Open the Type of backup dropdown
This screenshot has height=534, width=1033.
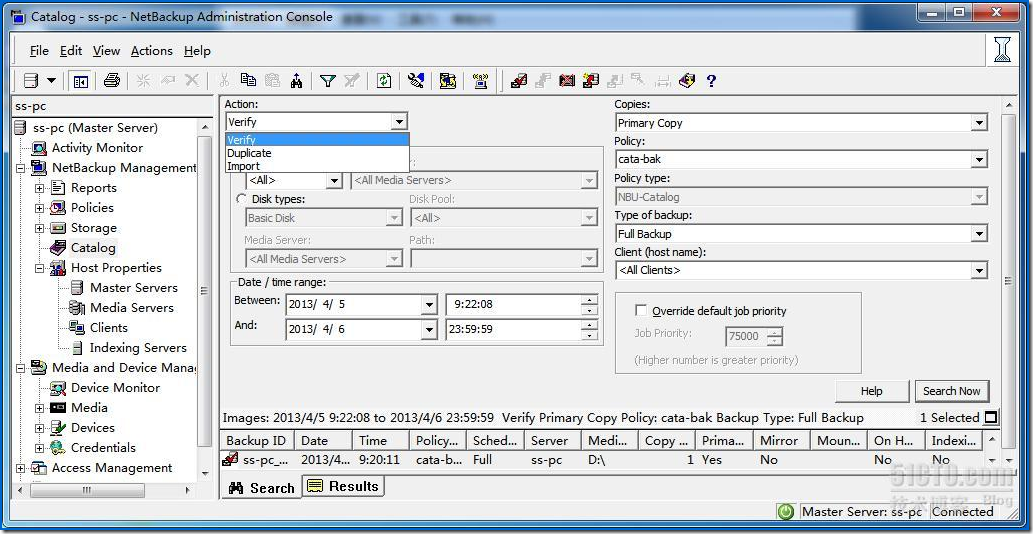click(x=979, y=234)
